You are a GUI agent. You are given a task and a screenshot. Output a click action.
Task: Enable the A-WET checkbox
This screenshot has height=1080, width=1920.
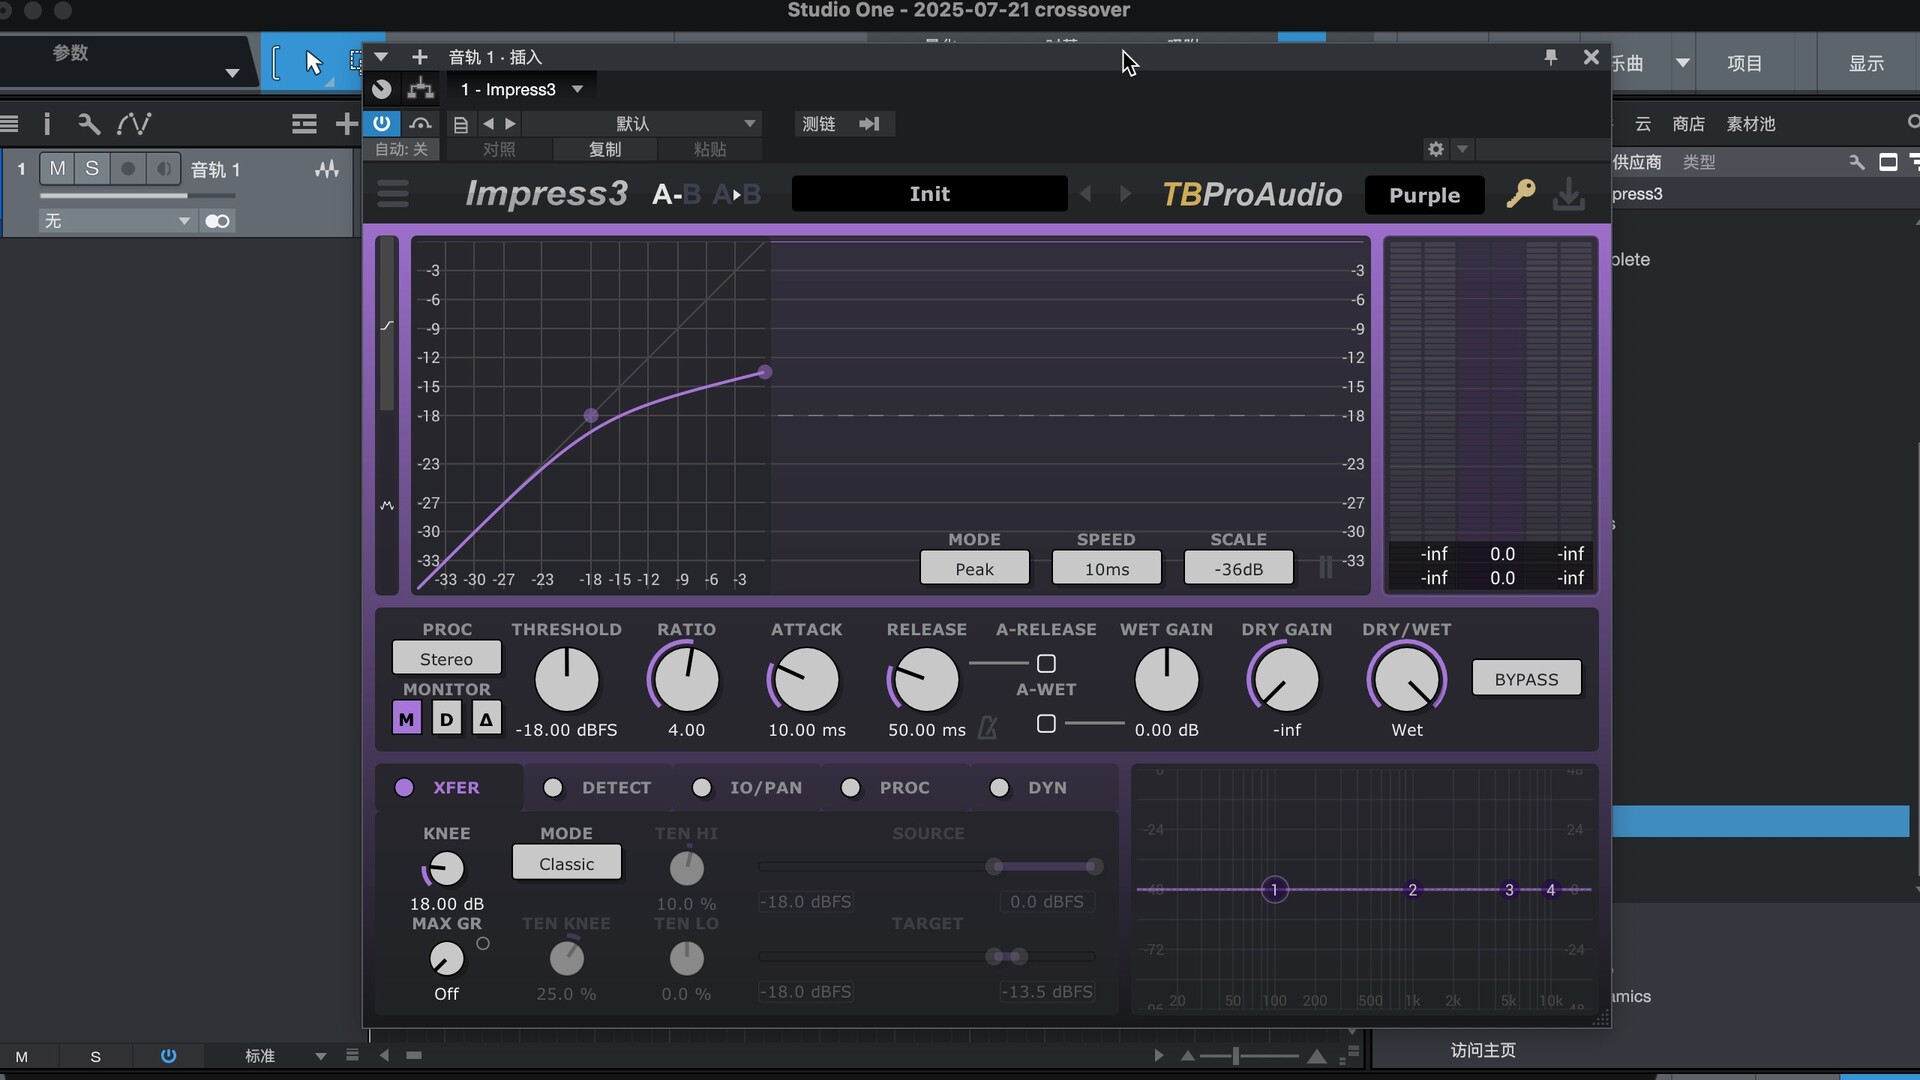[1046, 723]
